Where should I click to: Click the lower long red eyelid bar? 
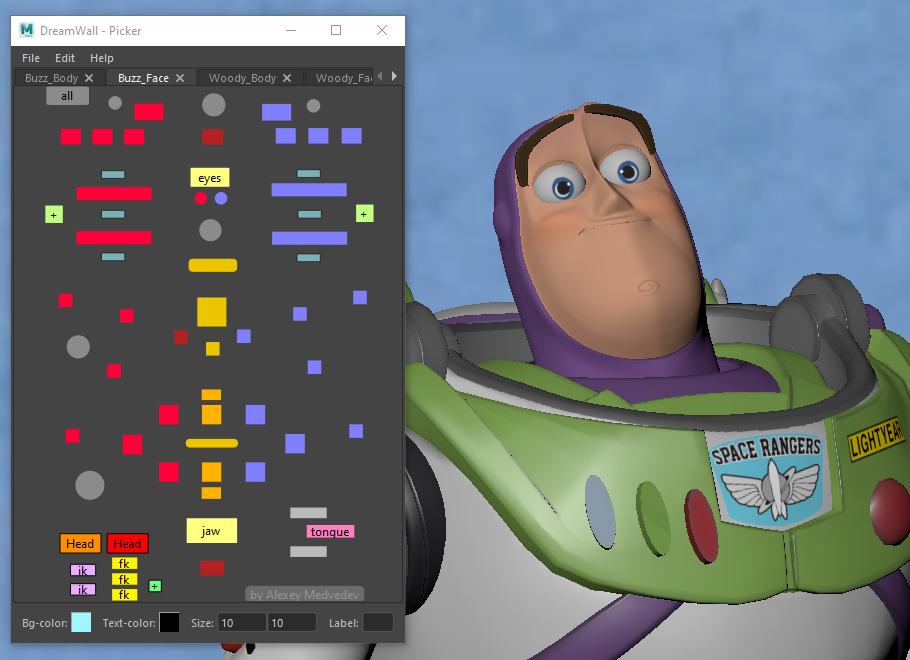[x=114, y=237]
